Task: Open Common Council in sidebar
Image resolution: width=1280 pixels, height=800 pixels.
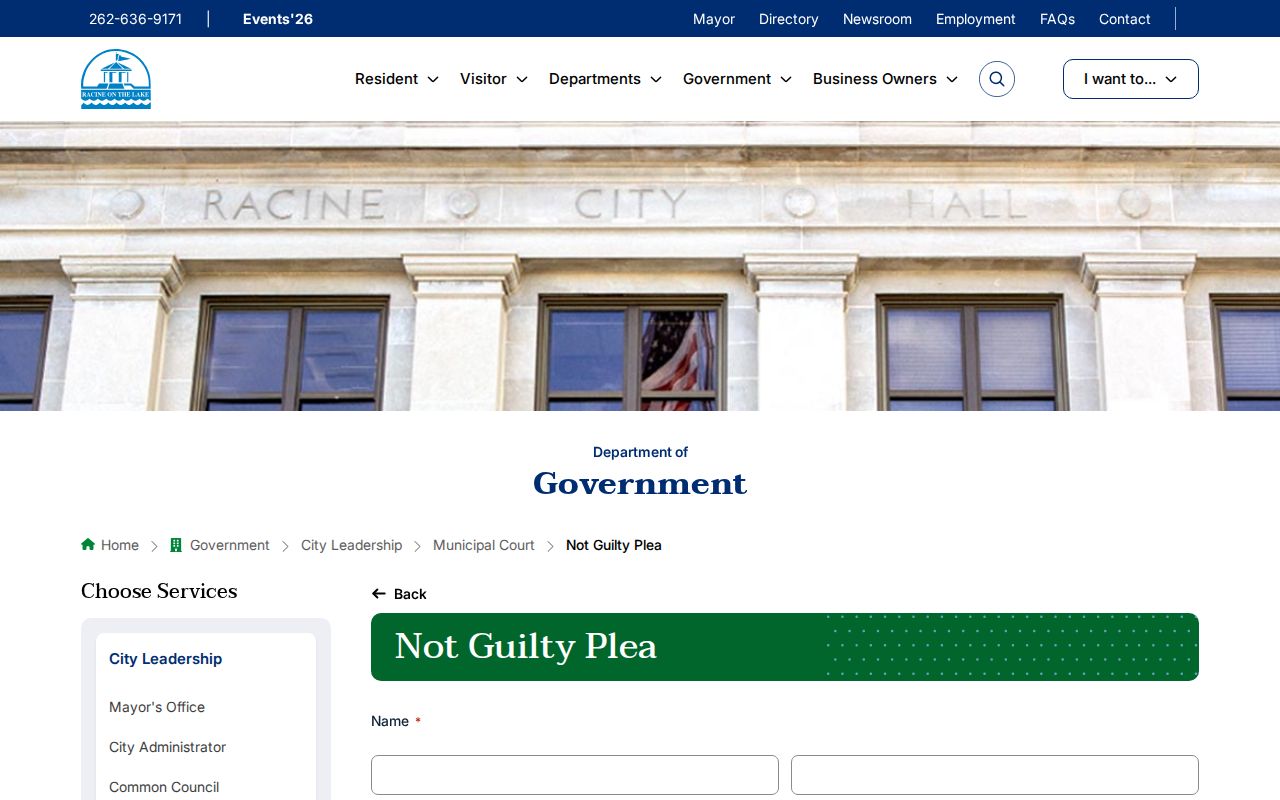Action: tap(164, 787)
